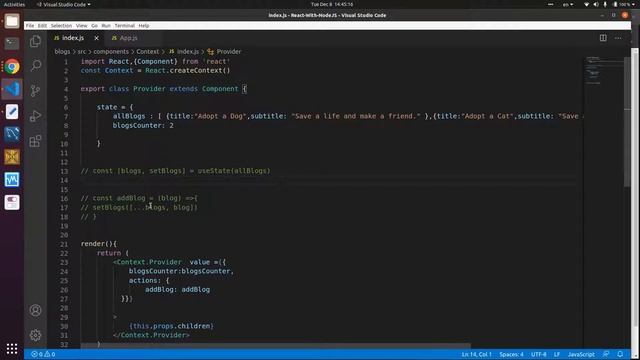Open the View menu

(81, 25)
